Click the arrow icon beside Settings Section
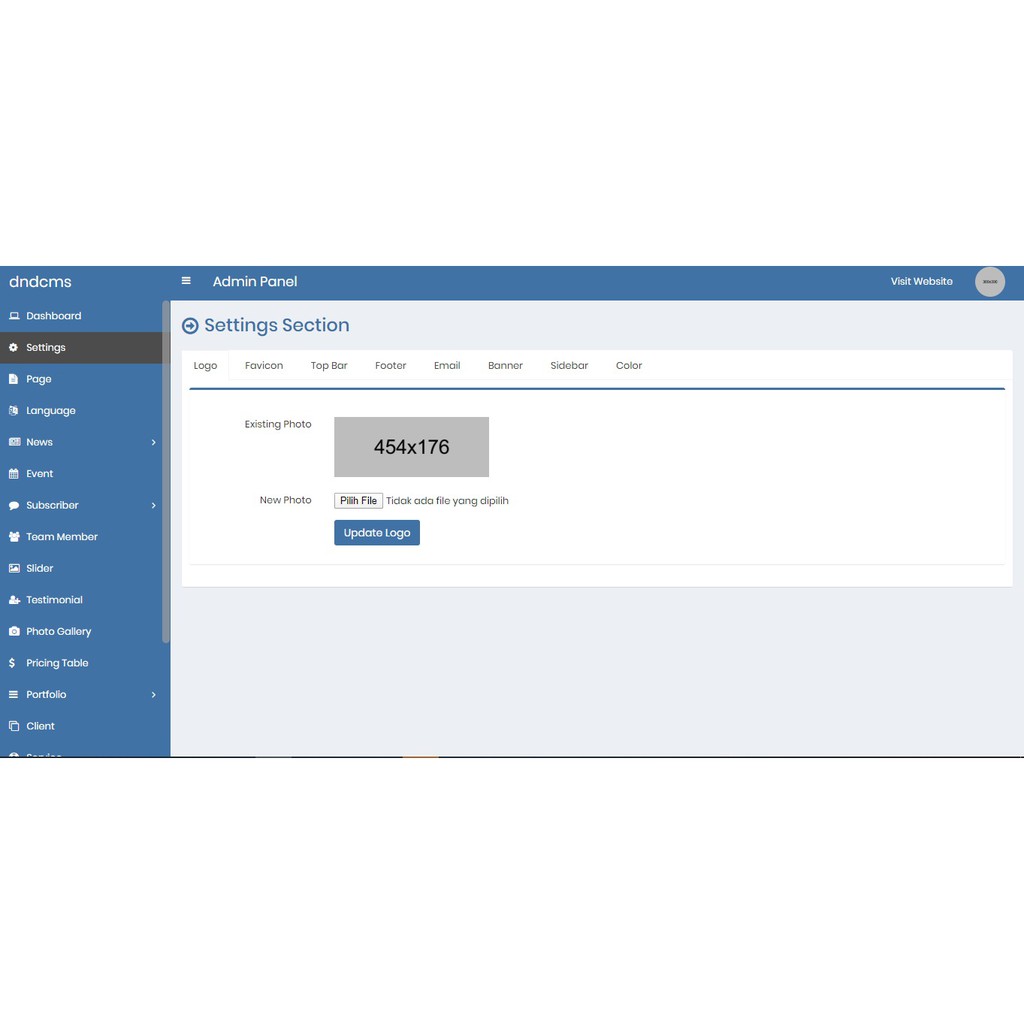The height and width of the screenshot is (1024, 1024). point(190,326)
